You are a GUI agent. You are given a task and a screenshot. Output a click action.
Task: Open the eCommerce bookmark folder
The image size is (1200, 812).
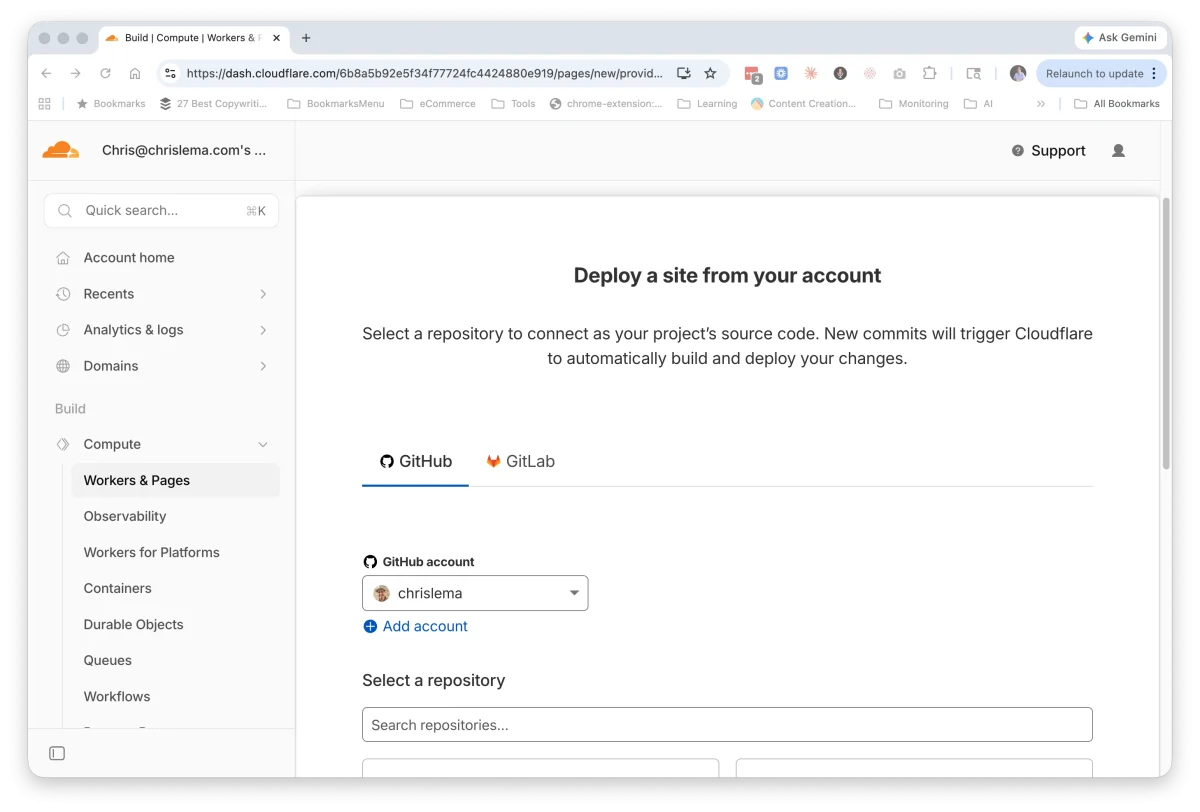pyautogui.click(x=438, y=103)
